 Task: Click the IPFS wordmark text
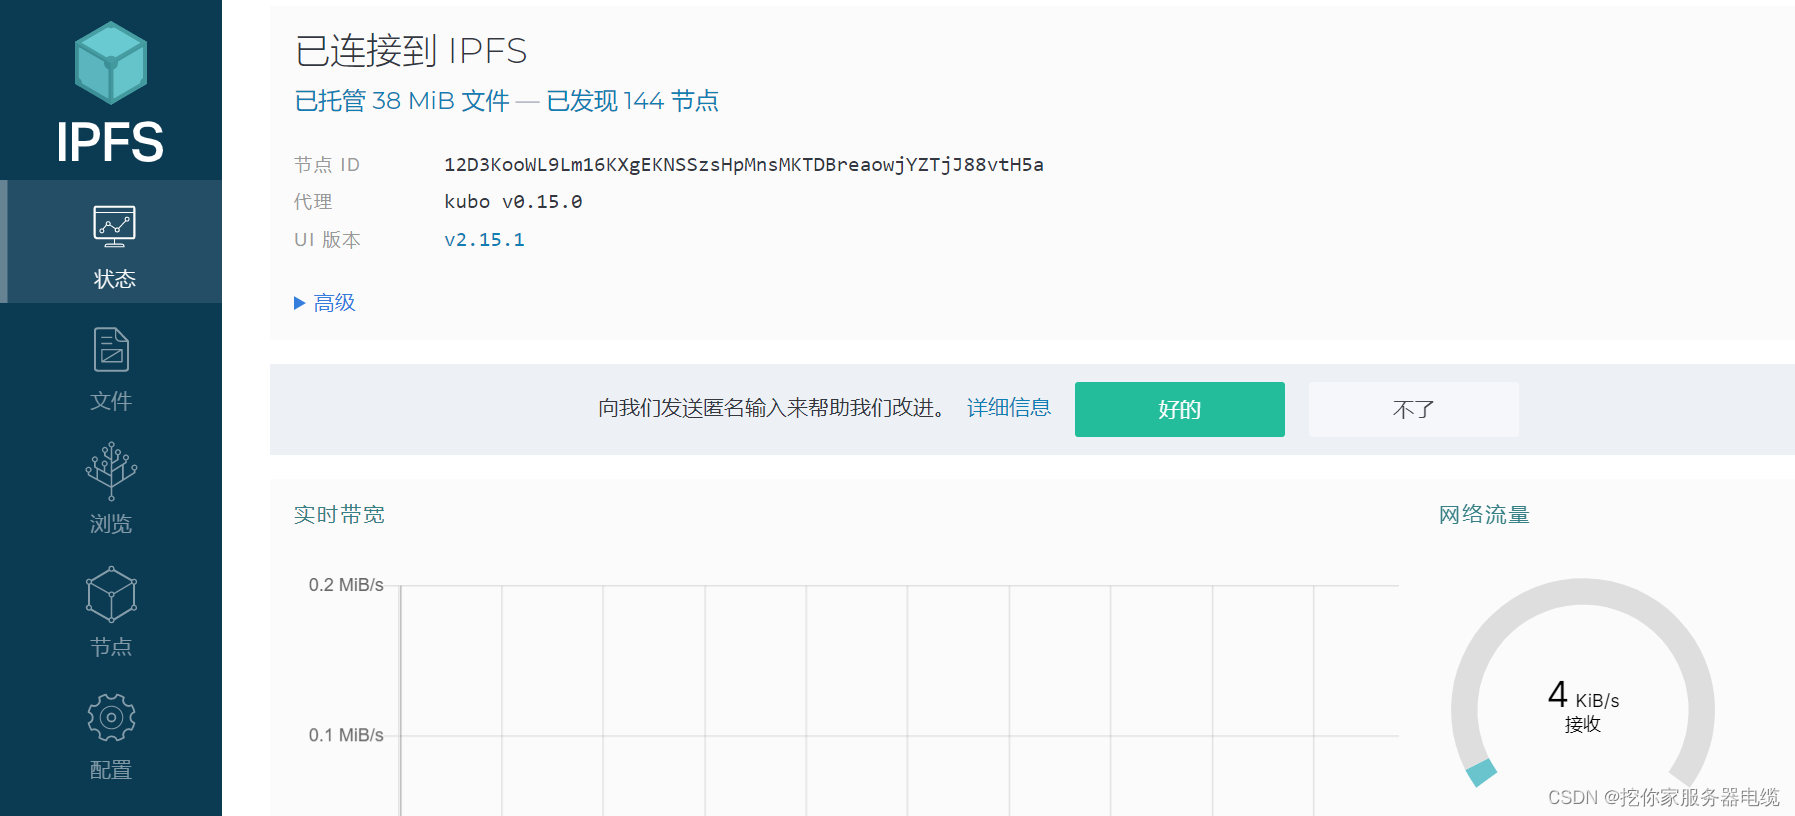(x=110, y=142)
